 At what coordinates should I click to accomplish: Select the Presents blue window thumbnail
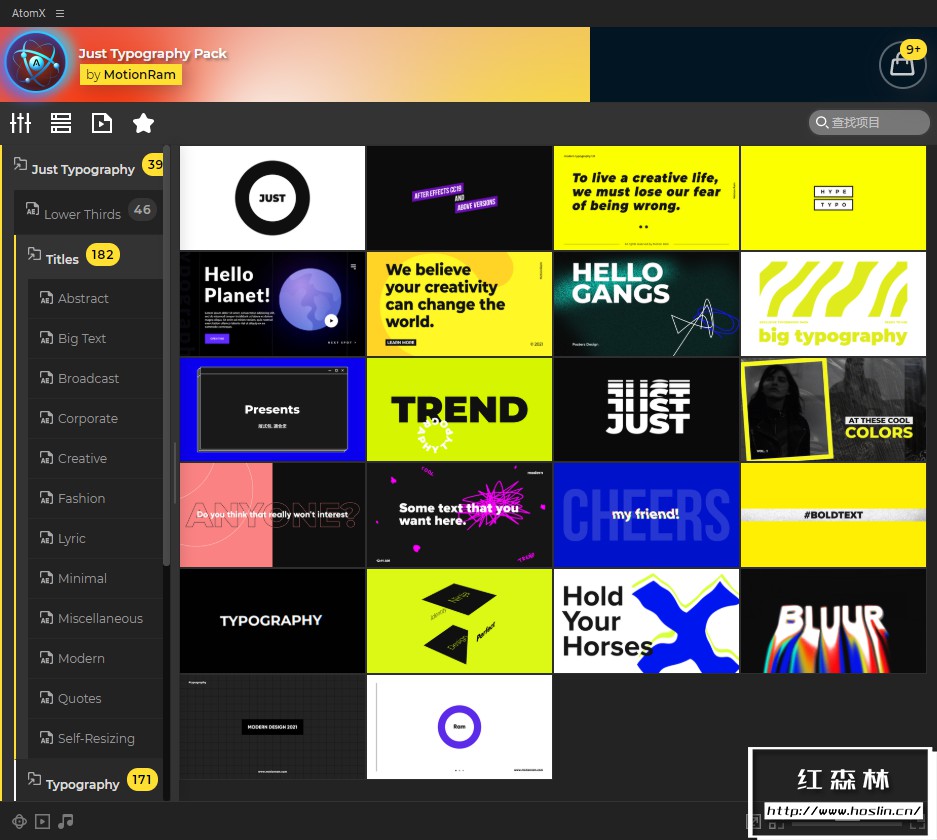(272, 409)
